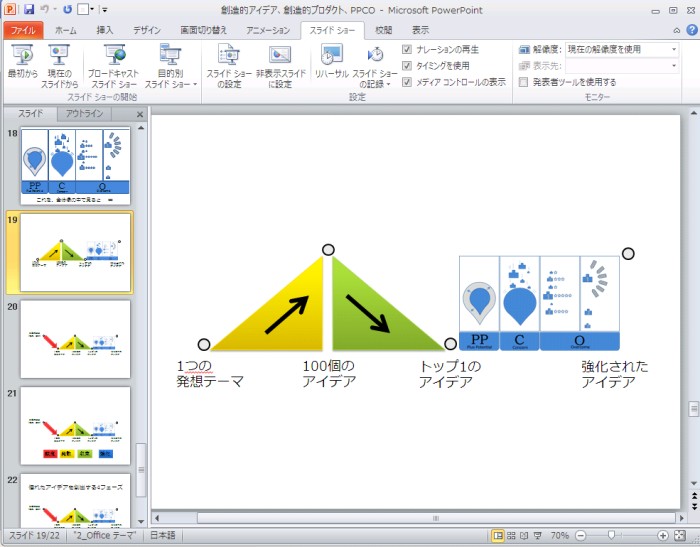This screenshot has width=700, height=547.
Task: Switch to Review tab (校閲)
Action: [383, 30]
